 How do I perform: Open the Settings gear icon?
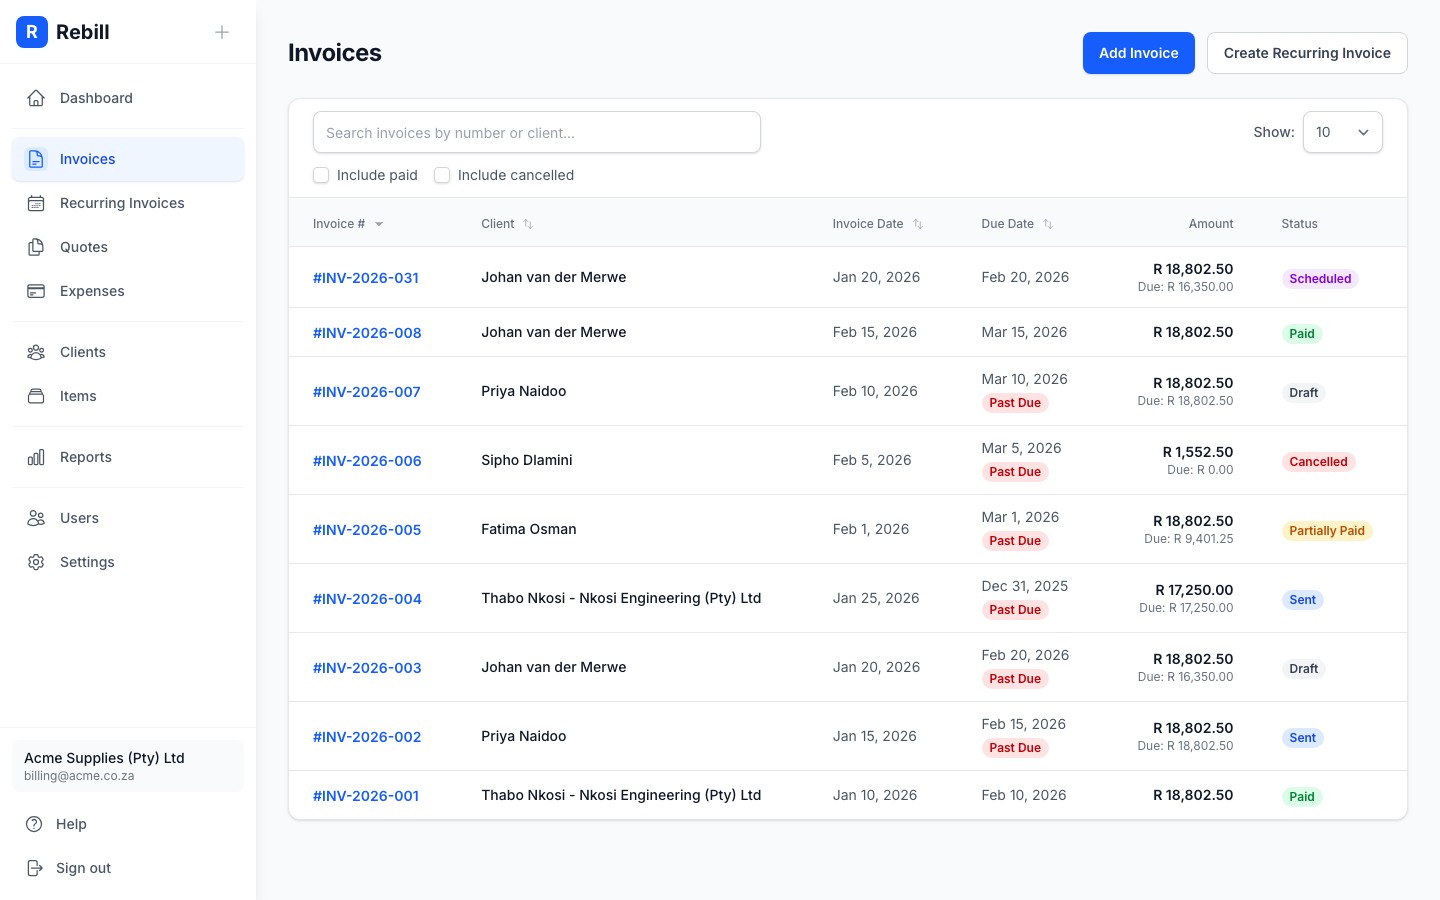[36, 562]
